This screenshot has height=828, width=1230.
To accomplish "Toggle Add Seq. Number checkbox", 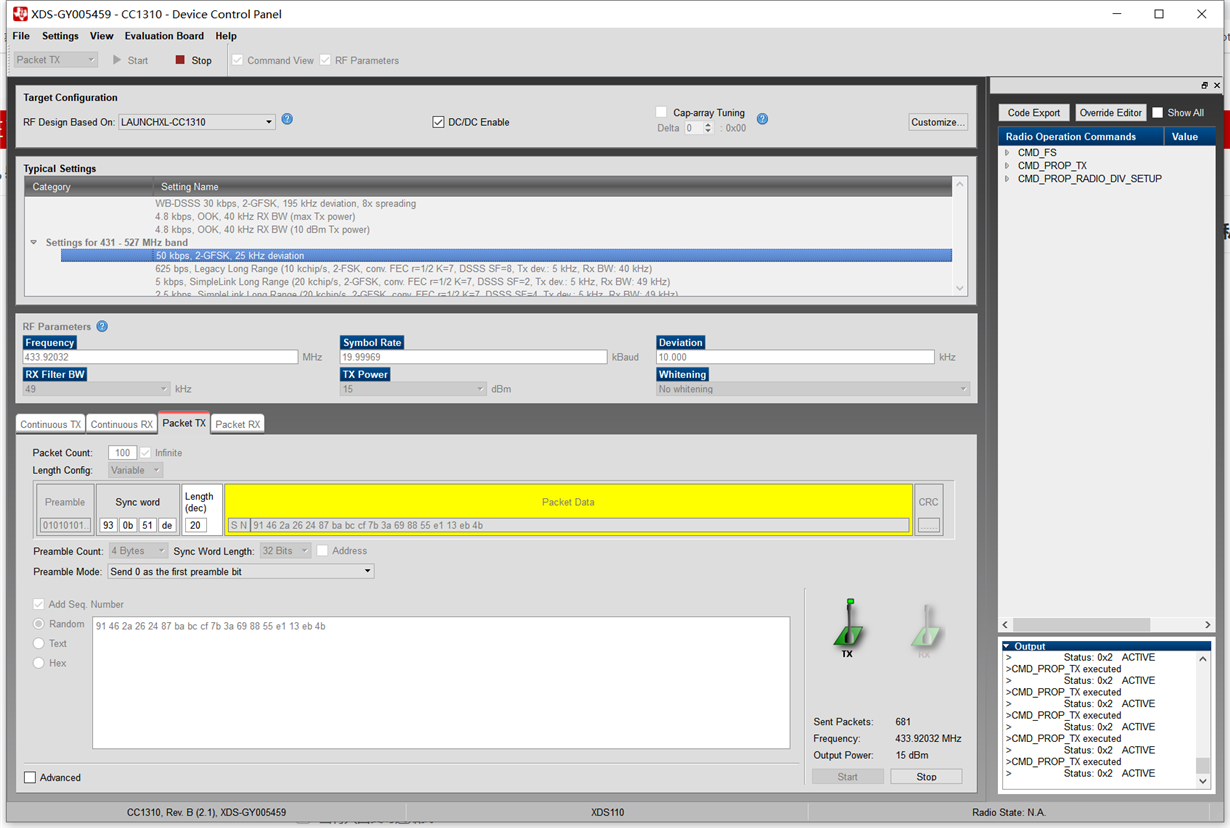I will 39,604.
